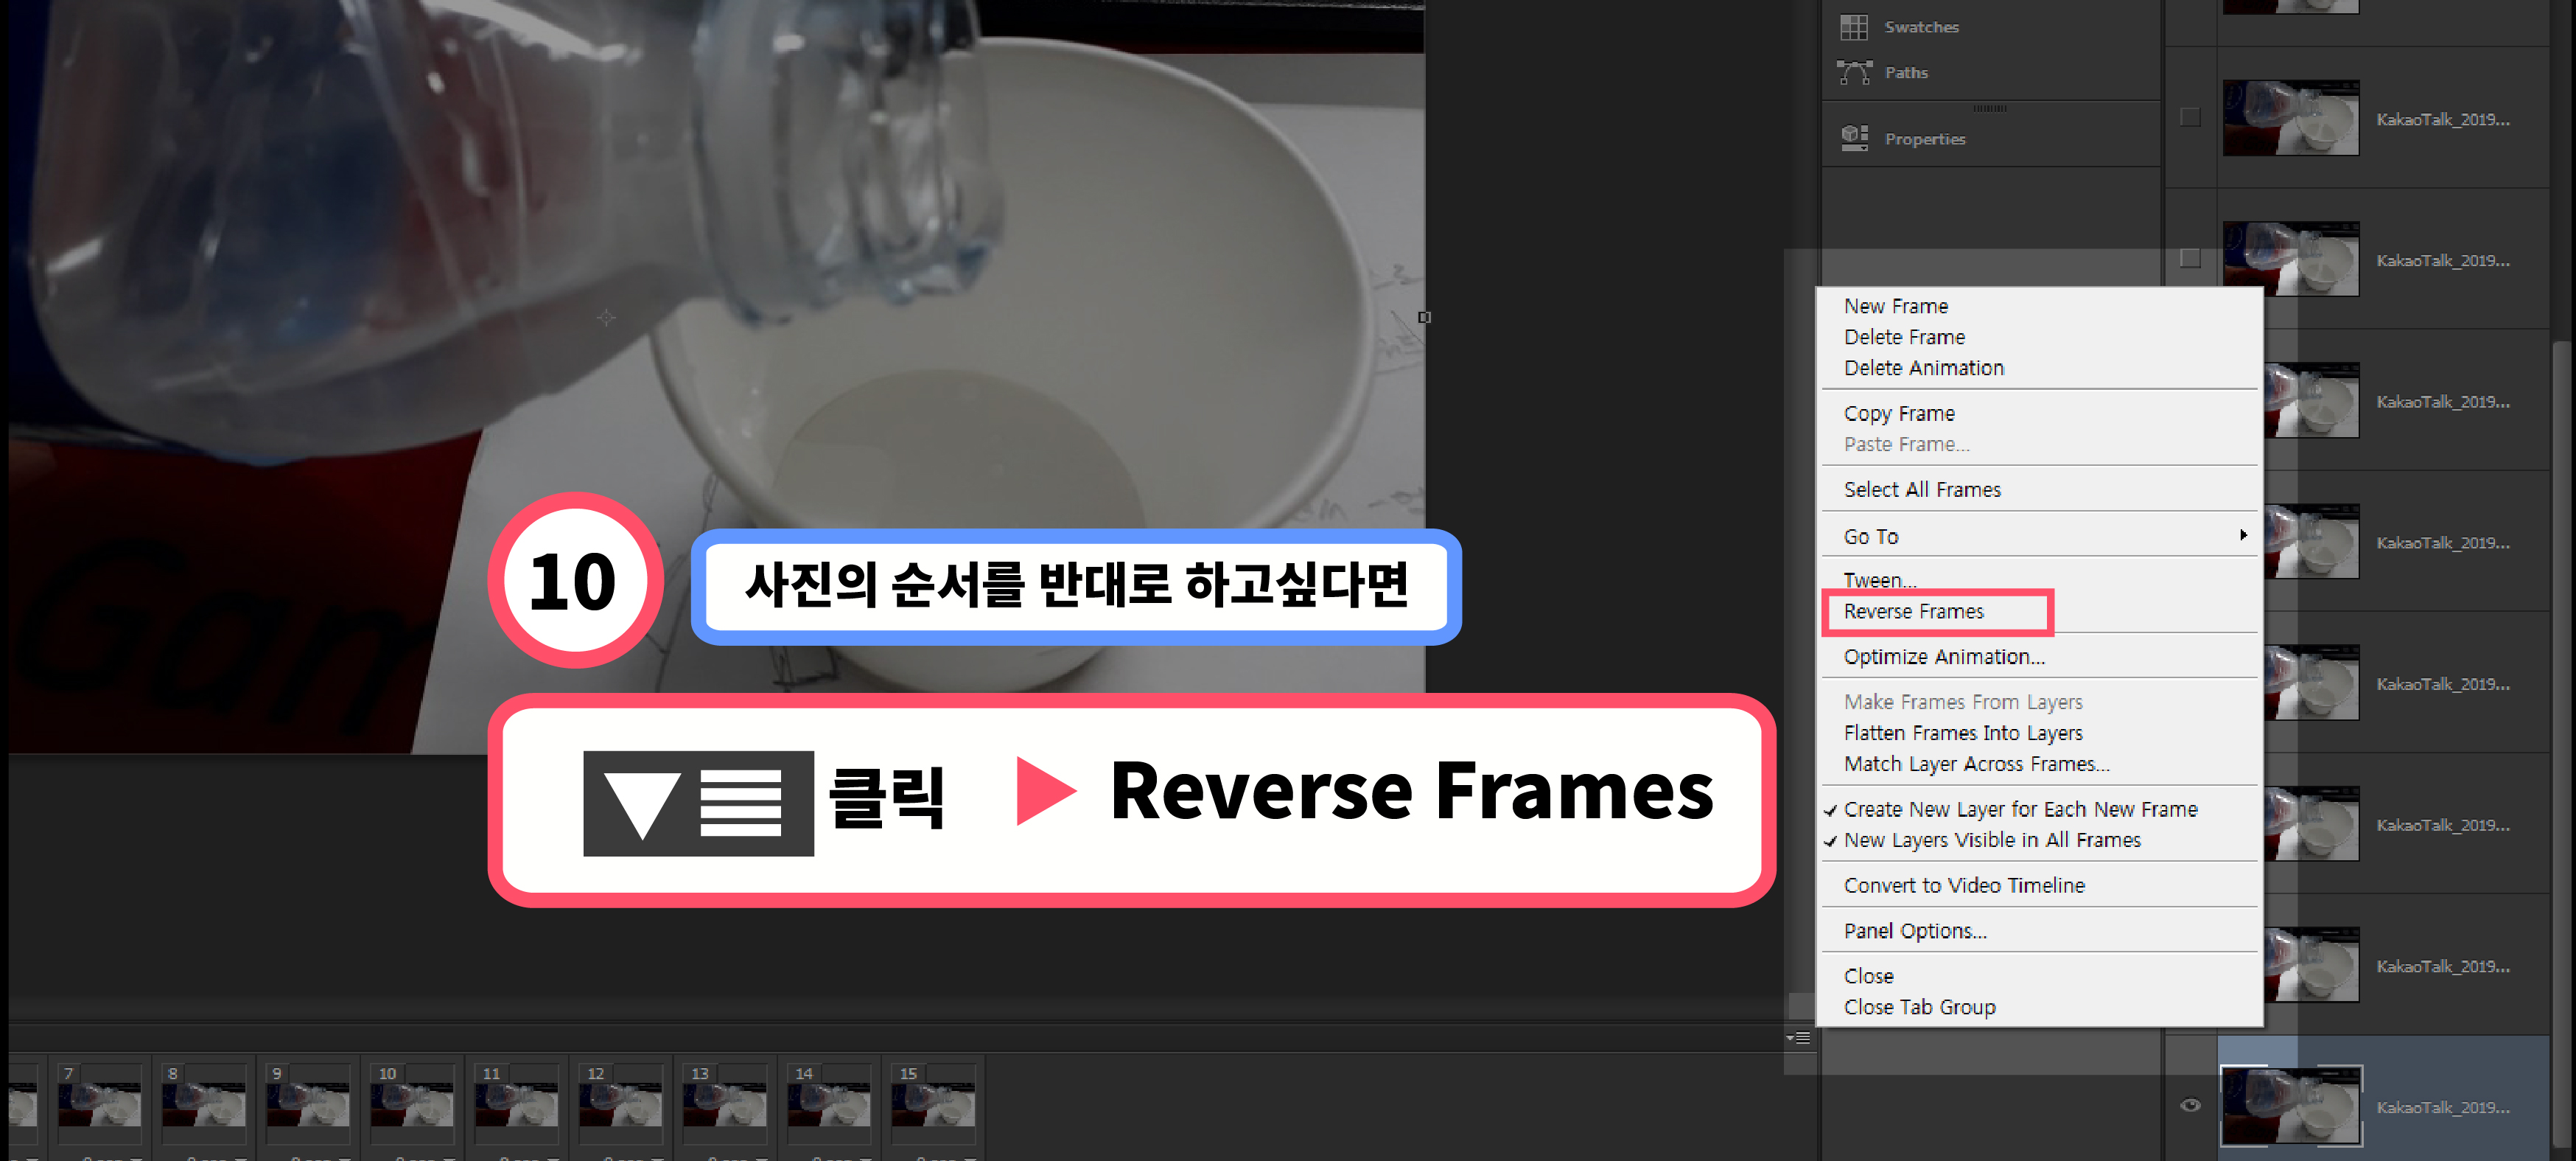Click Flatten Frames Into Layers
The width and height of the screenshot is (2576, 1161).
tap(1962, 733)
